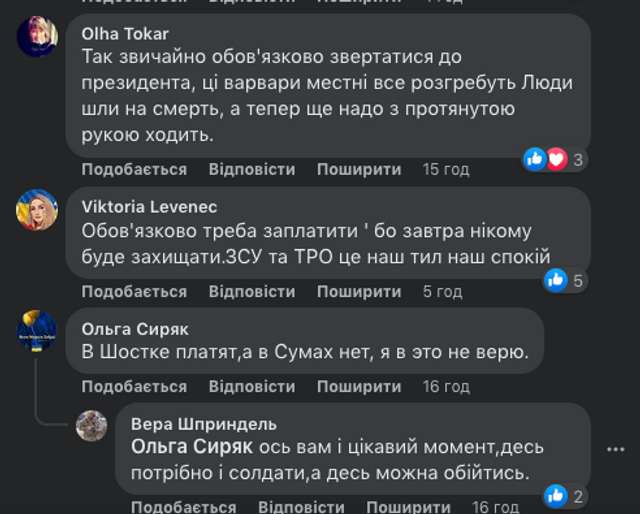Open Вера Шприндель's small avatar
The image size is (640, 514).
click(92, 424)
